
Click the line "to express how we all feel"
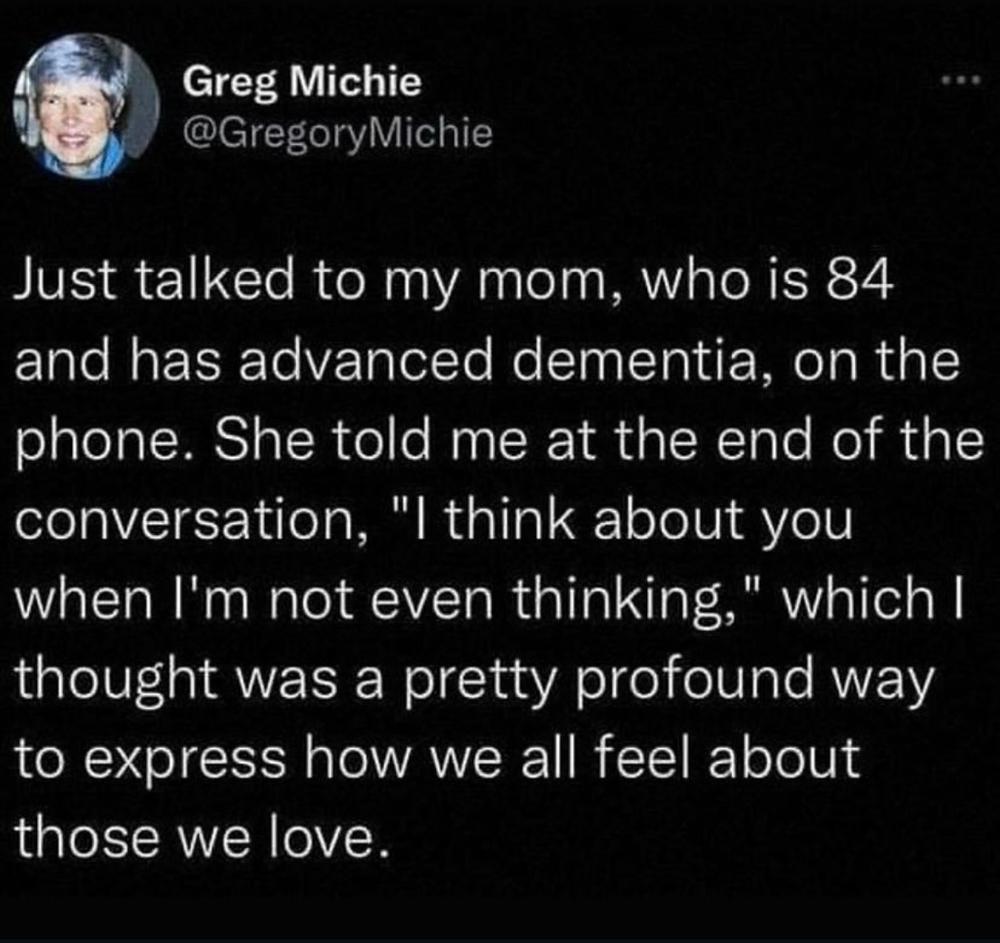(438, 759)
